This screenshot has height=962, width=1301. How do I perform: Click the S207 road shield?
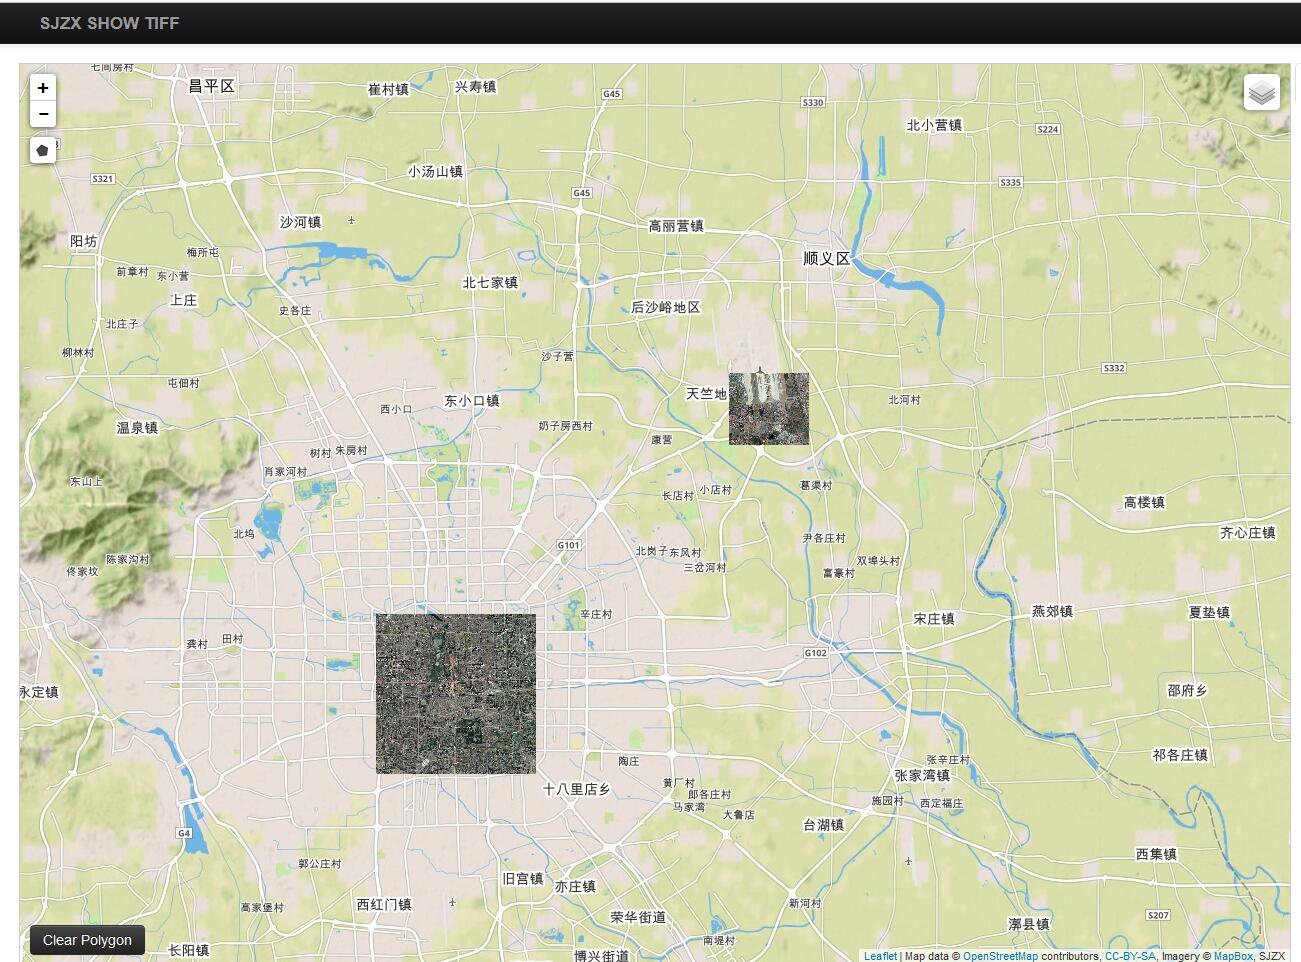pos(1158,915)
